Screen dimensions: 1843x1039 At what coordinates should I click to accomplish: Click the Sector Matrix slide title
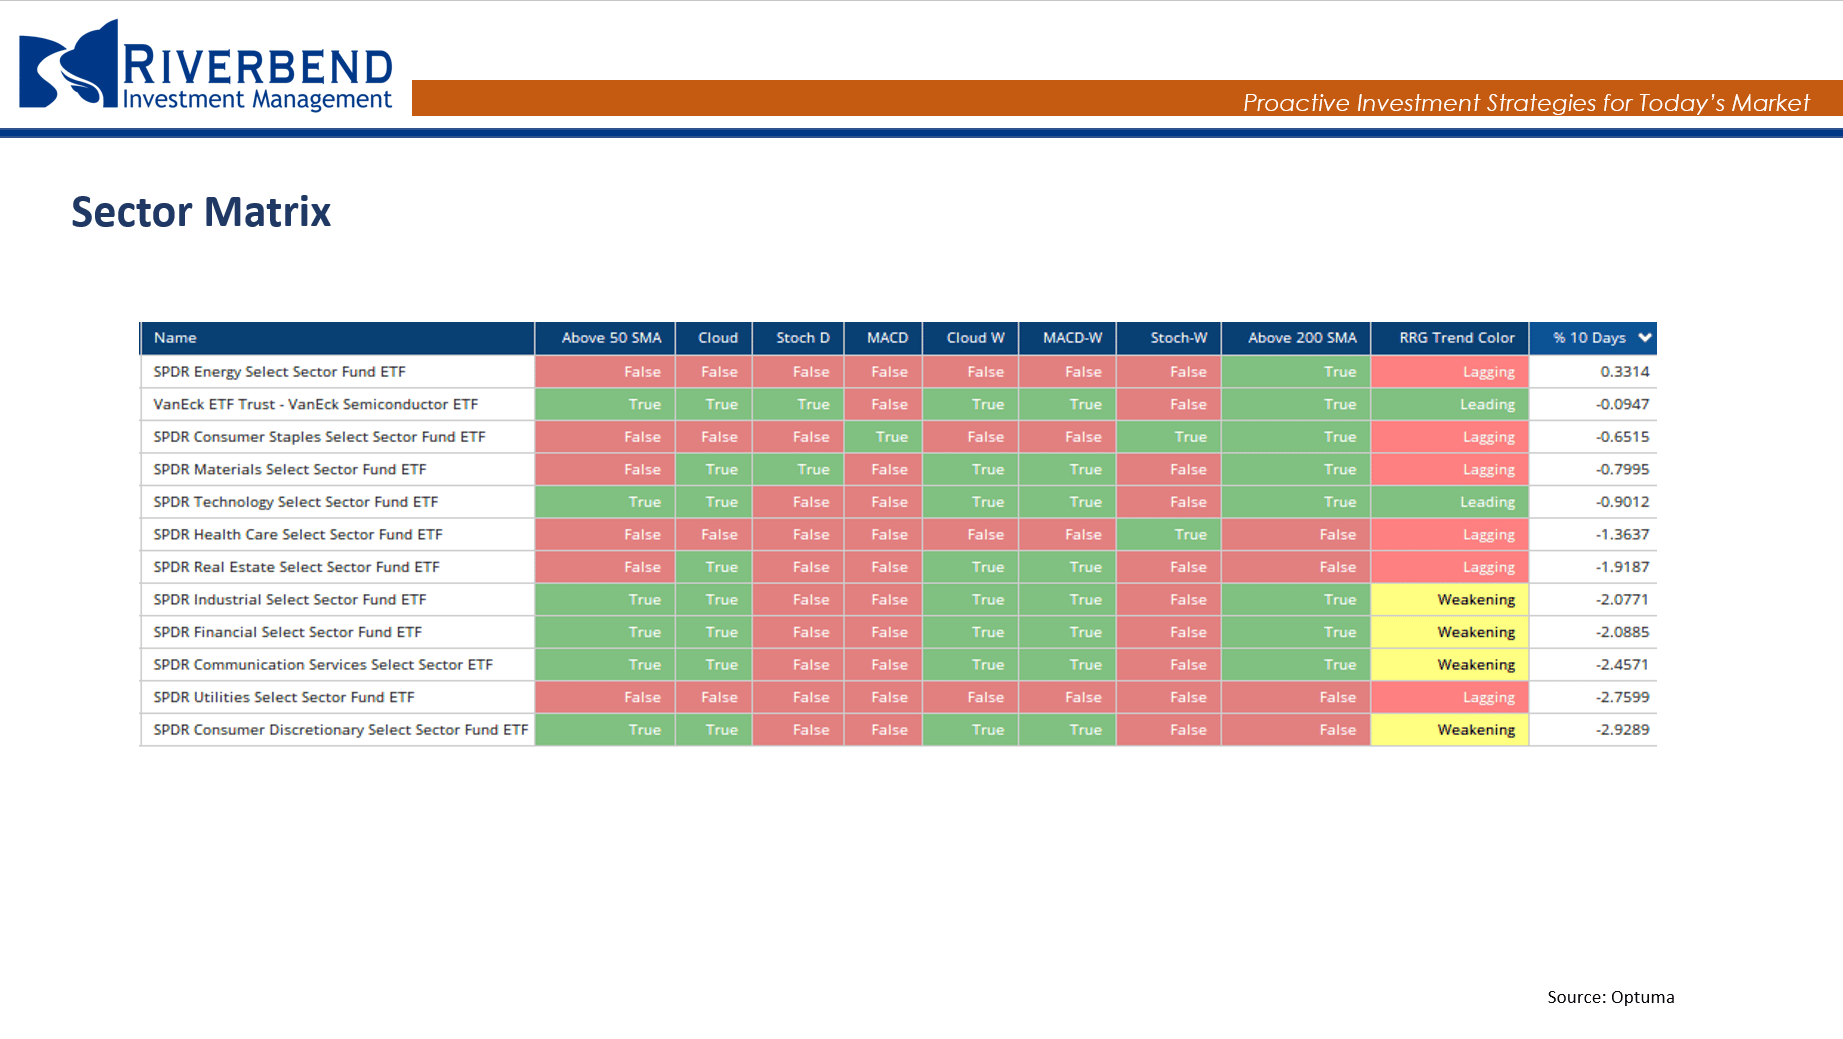[201, 212]
